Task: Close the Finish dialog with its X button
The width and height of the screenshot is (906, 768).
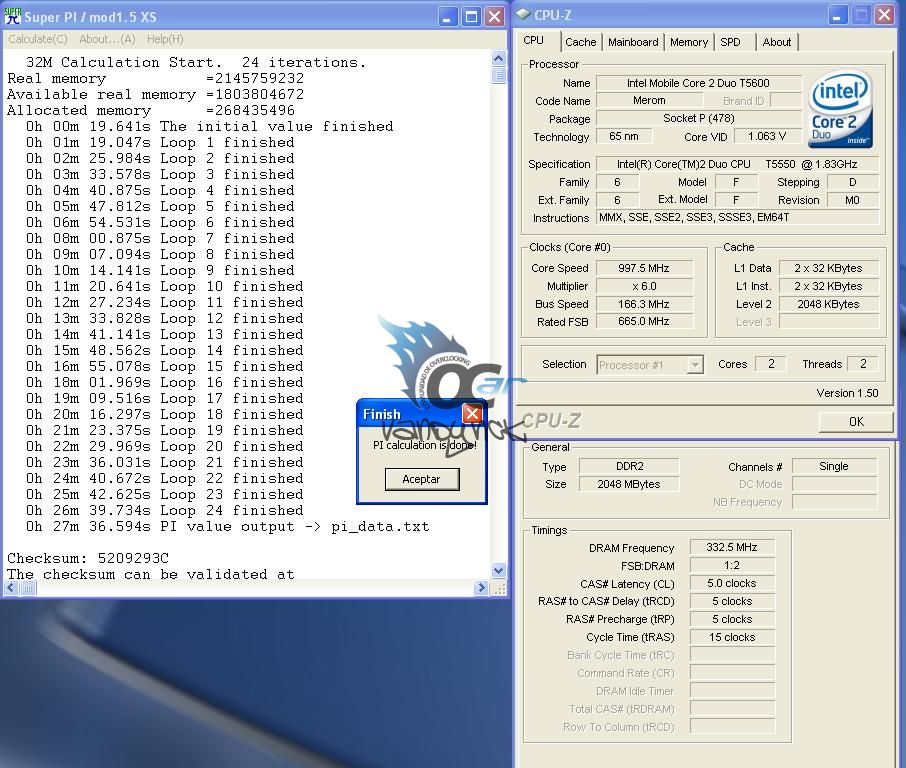Action: coord(473,414)
